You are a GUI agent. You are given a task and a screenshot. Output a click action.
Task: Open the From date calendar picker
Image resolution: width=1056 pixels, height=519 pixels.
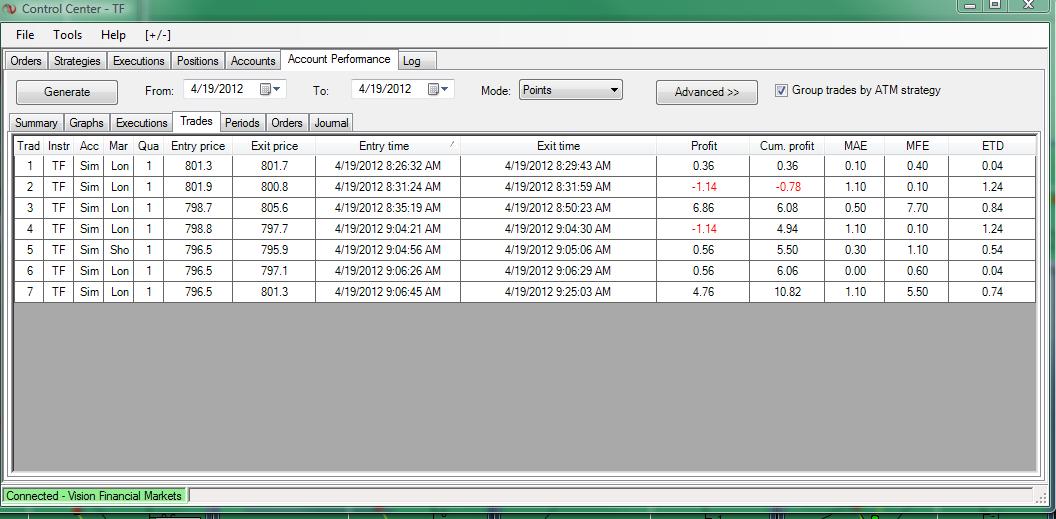(270, 89)
